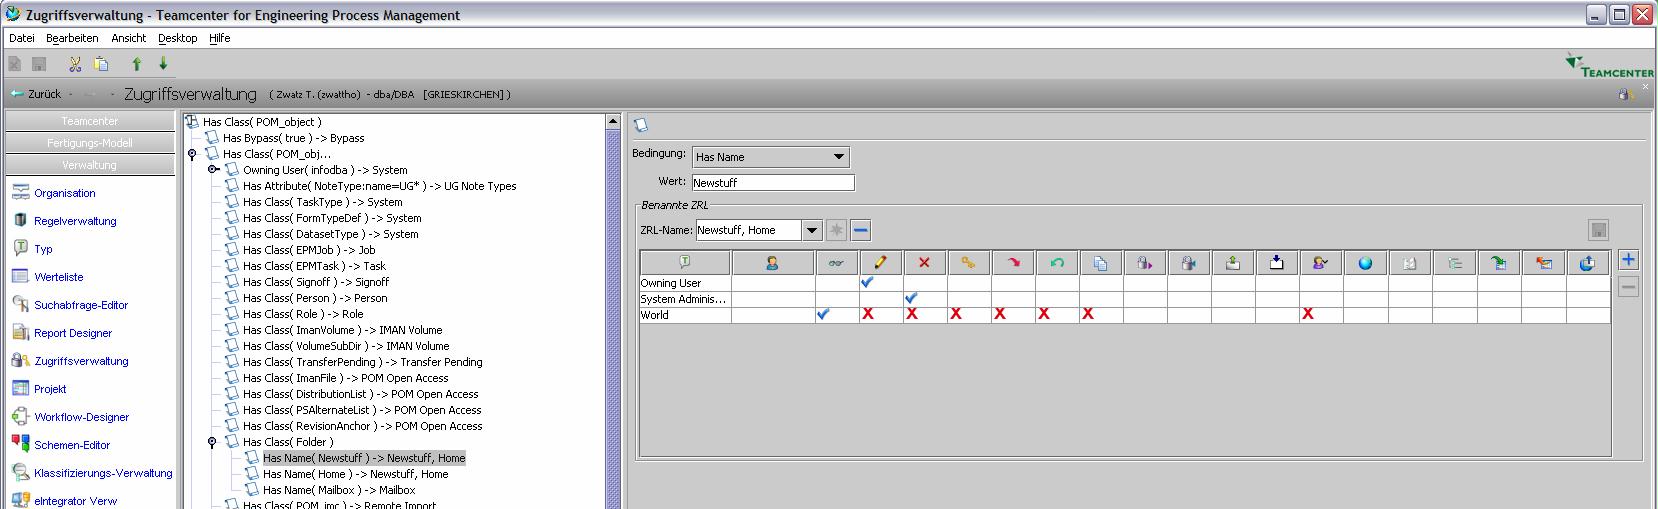The image size is (1658, 509).
Task: Click the import download tray column icon
Action: (1277, 263)
